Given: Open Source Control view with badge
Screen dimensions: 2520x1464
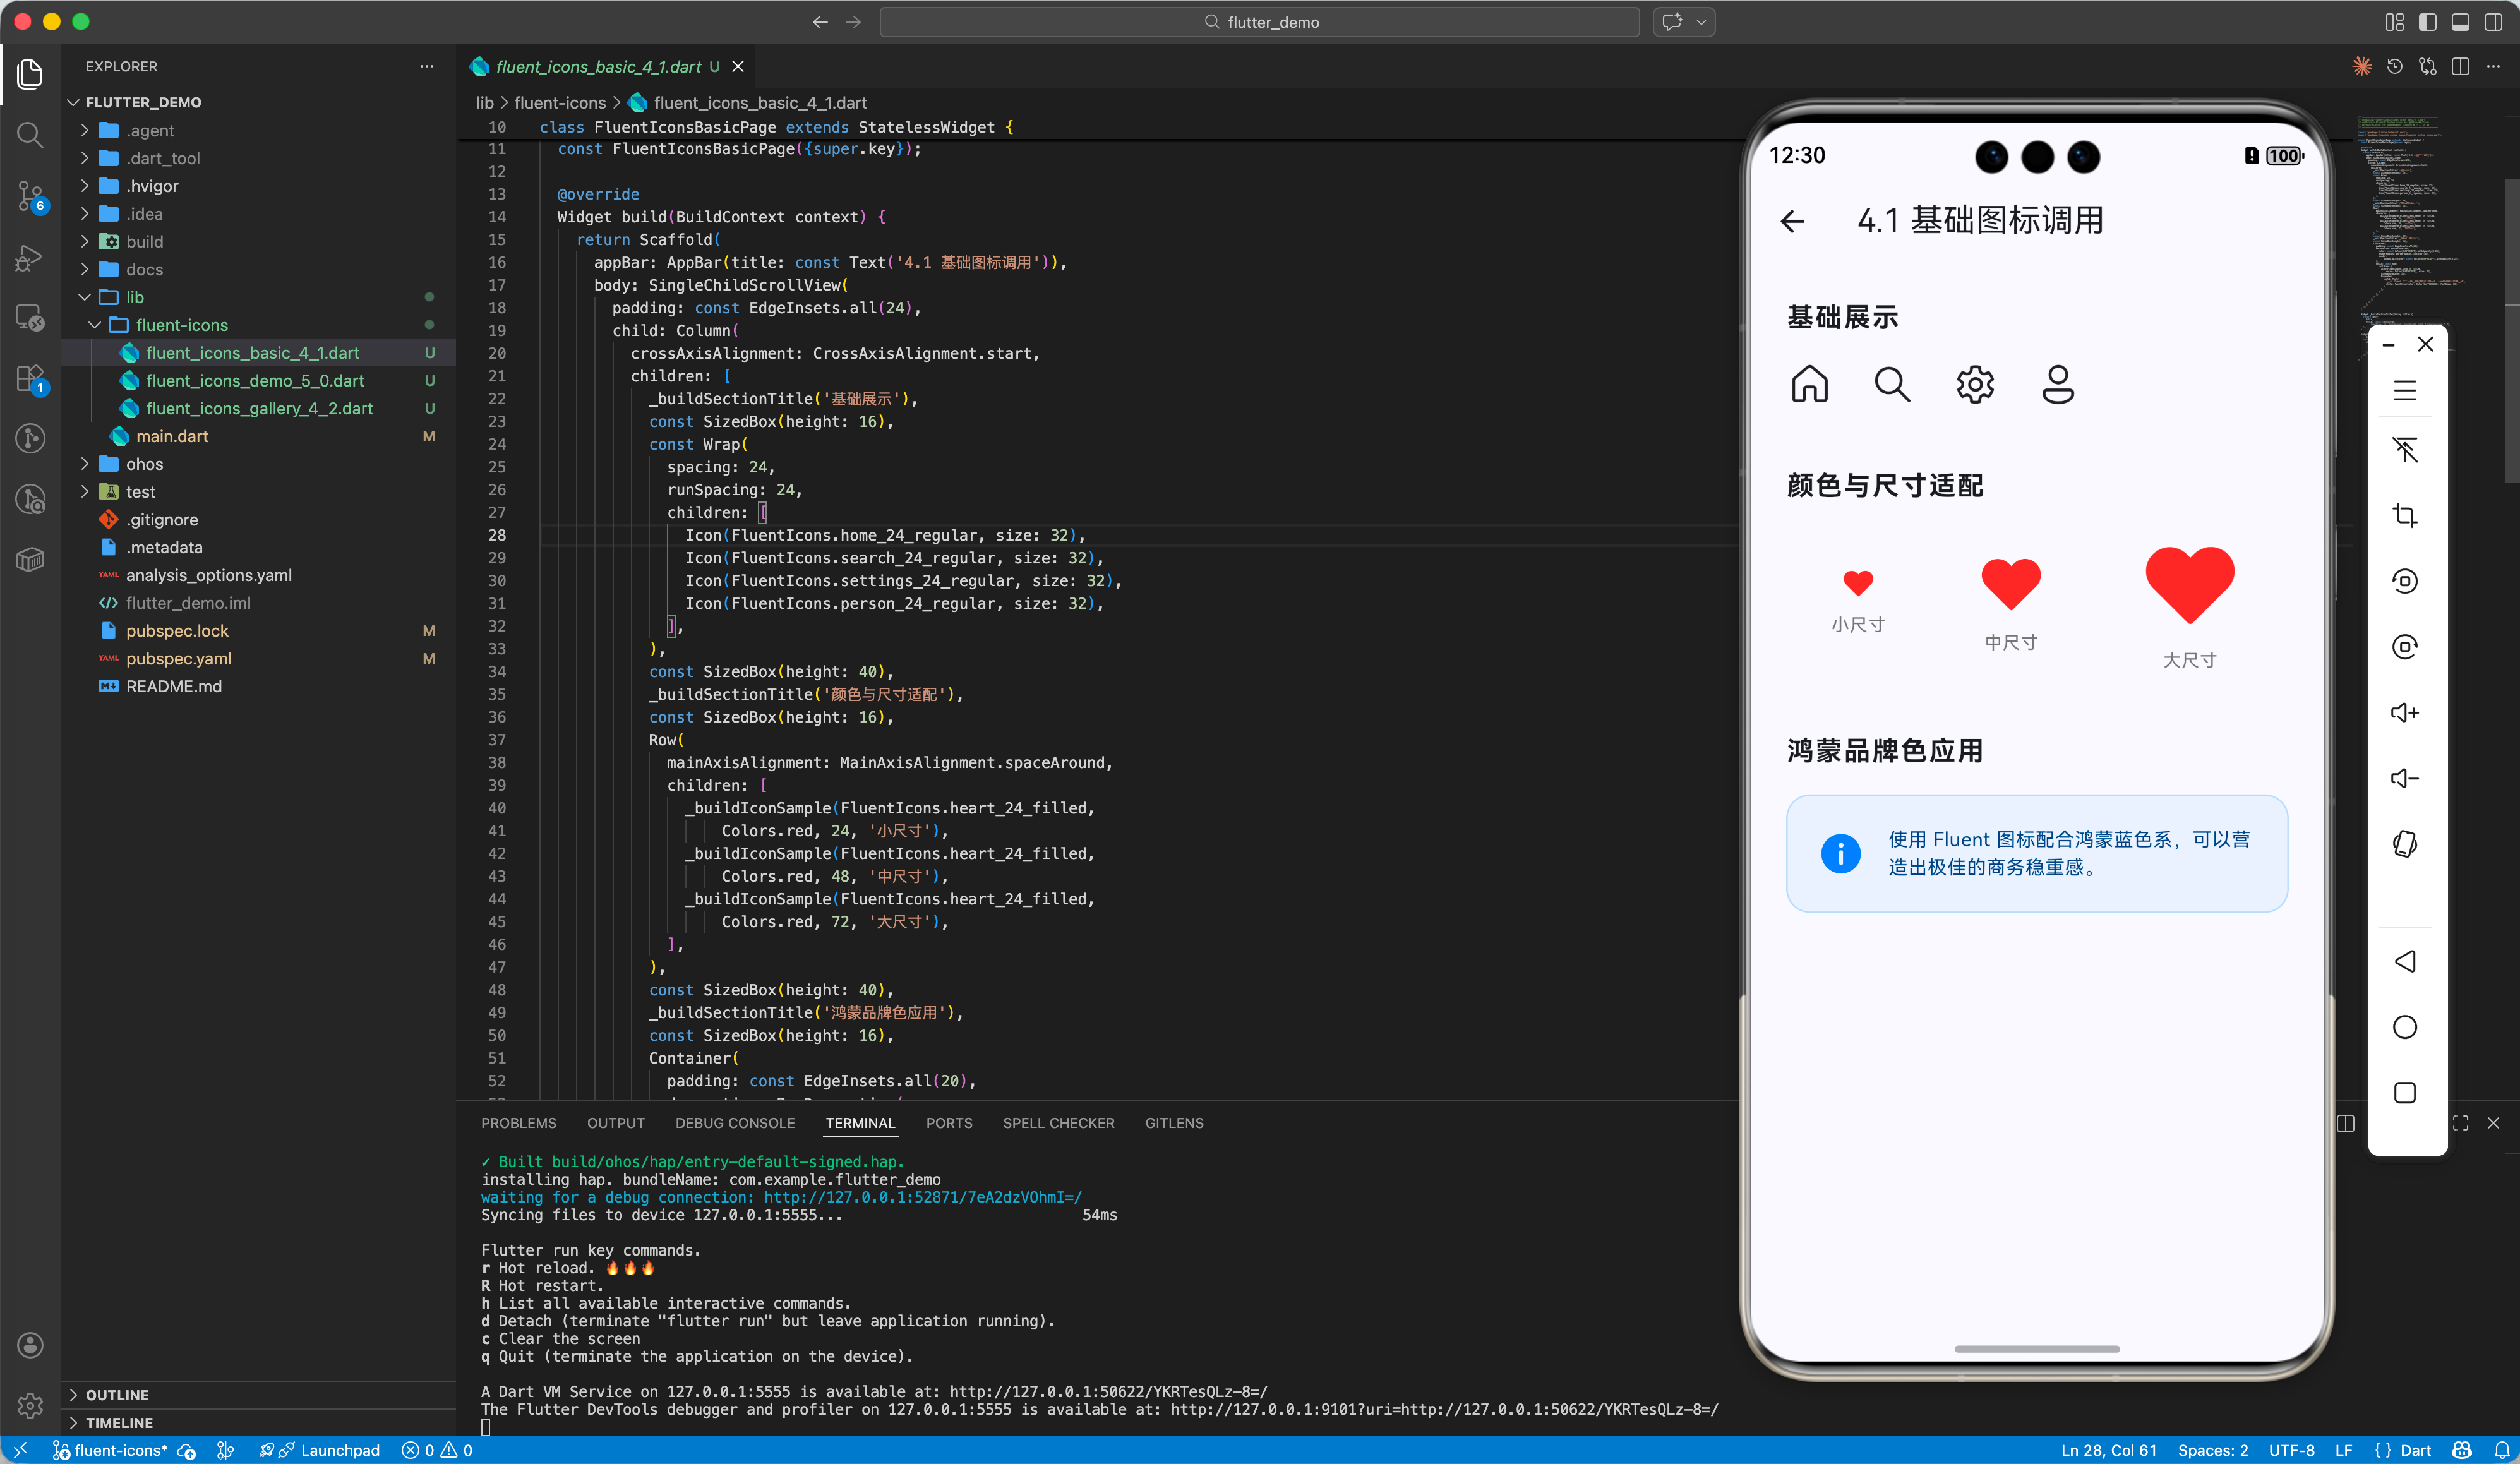Looking at the screenshot, I should click(30, 195).
